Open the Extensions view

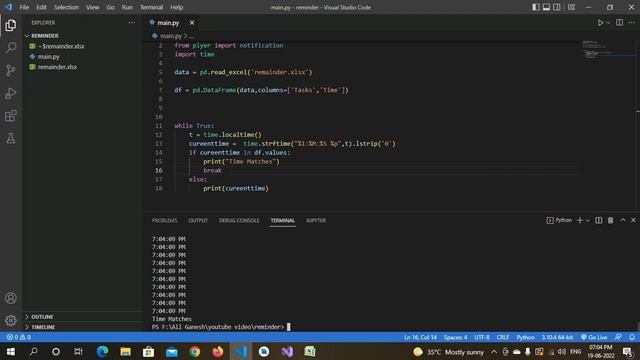[11, 116]
